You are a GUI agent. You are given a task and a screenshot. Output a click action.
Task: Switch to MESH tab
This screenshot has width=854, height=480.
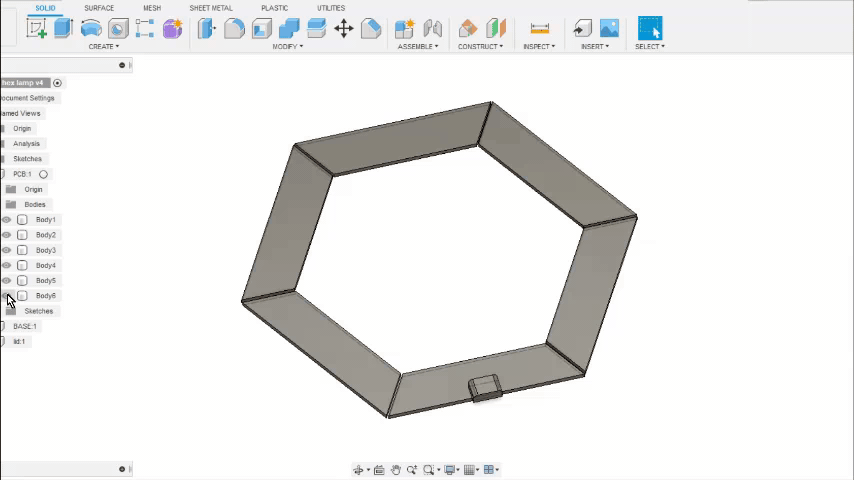click(x=152, y=8)
